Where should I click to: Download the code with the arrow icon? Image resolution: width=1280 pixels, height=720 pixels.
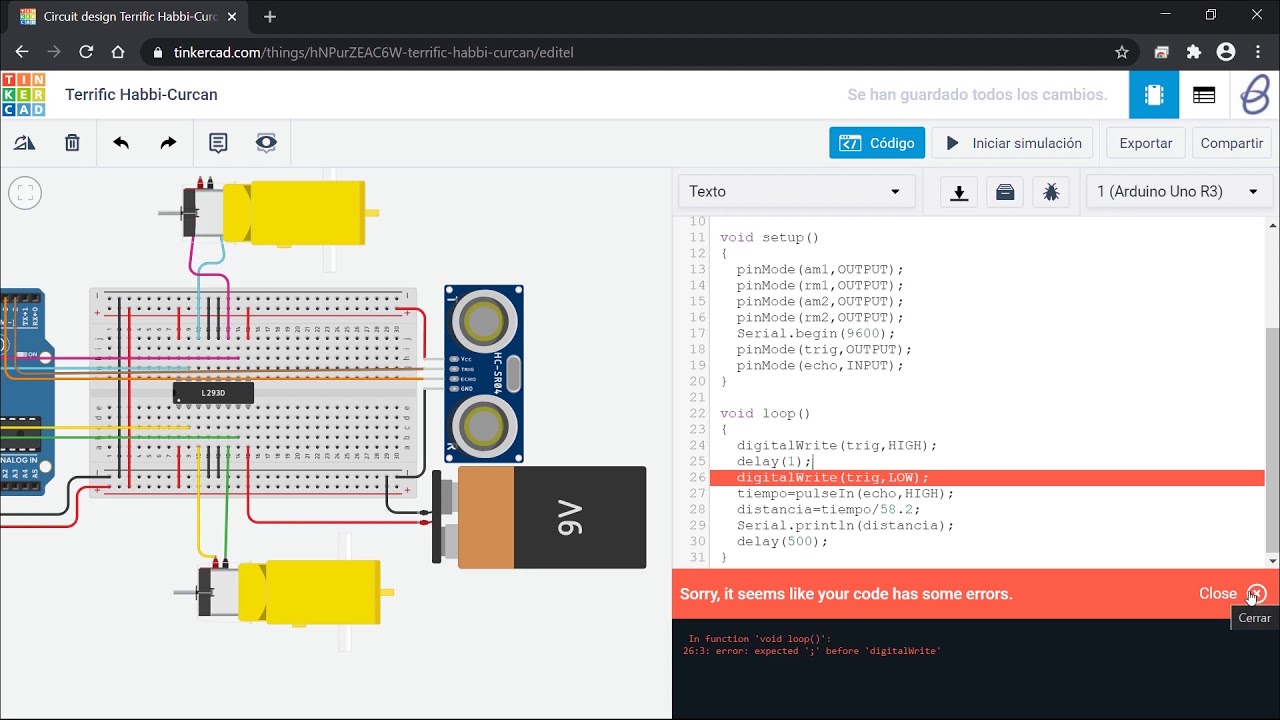[959, 192]
